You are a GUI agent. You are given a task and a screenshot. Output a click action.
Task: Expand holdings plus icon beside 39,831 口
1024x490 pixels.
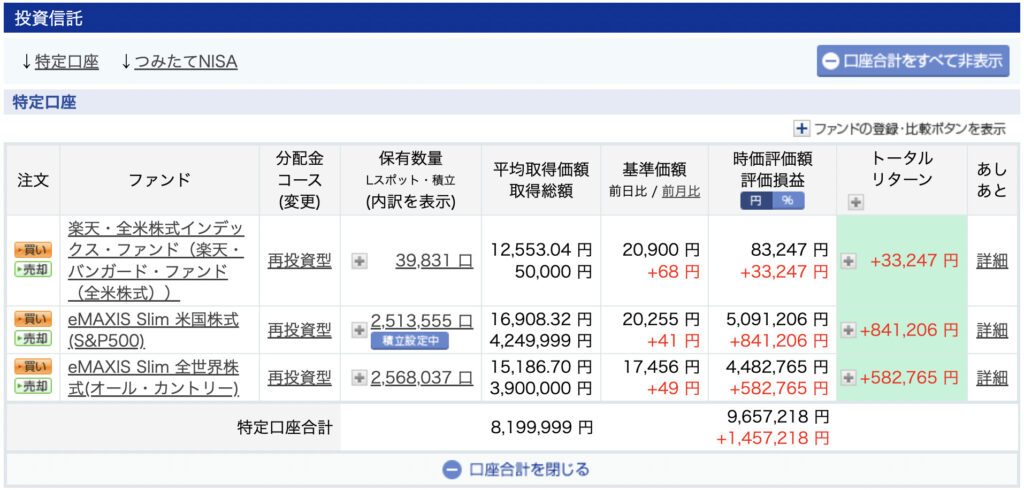(x=359, y=261)
